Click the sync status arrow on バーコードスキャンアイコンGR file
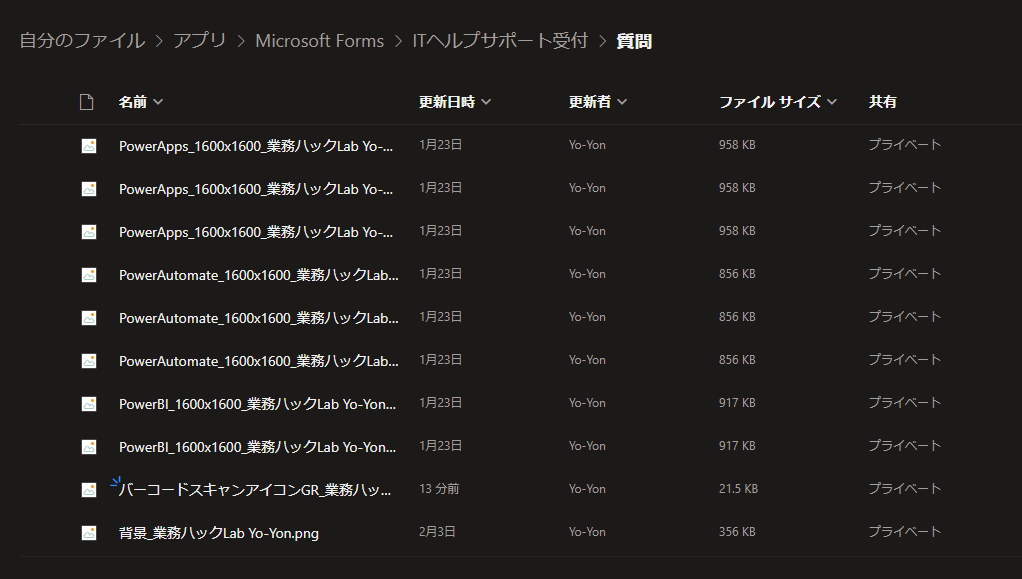This screenshot has height=579, width=1022. click(x=113, y=483)
